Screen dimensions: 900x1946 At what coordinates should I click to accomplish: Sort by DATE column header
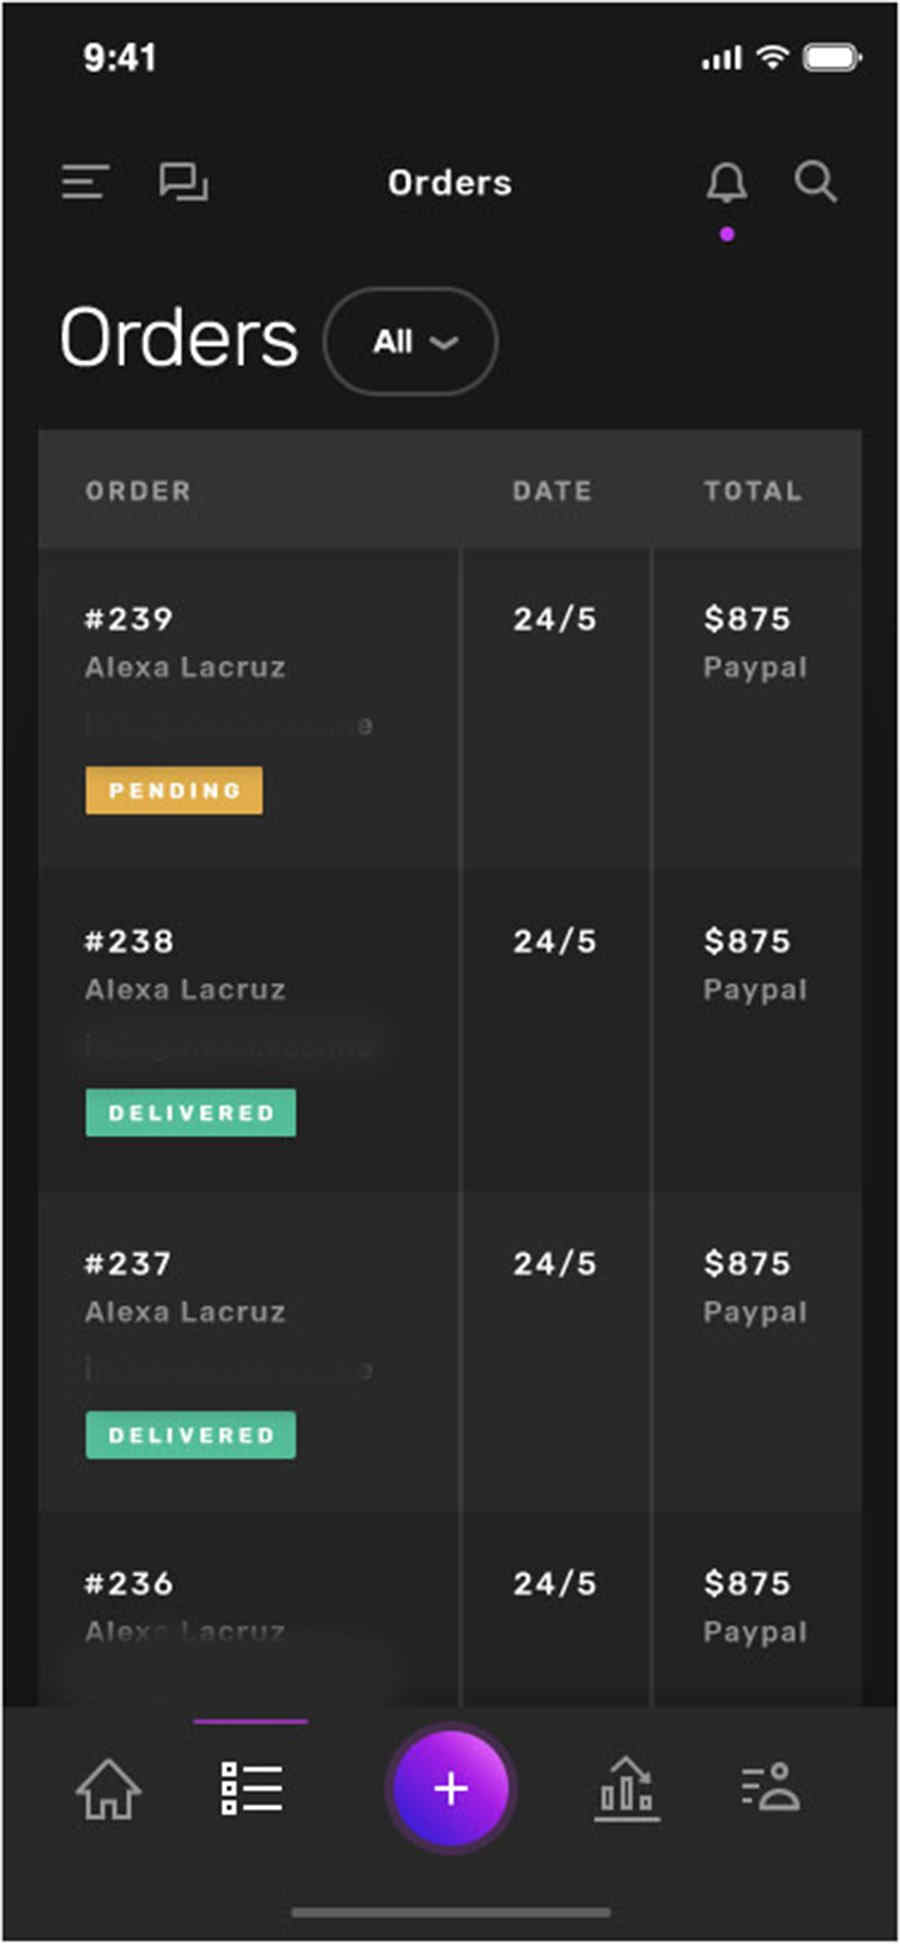[x=552, y=491]
